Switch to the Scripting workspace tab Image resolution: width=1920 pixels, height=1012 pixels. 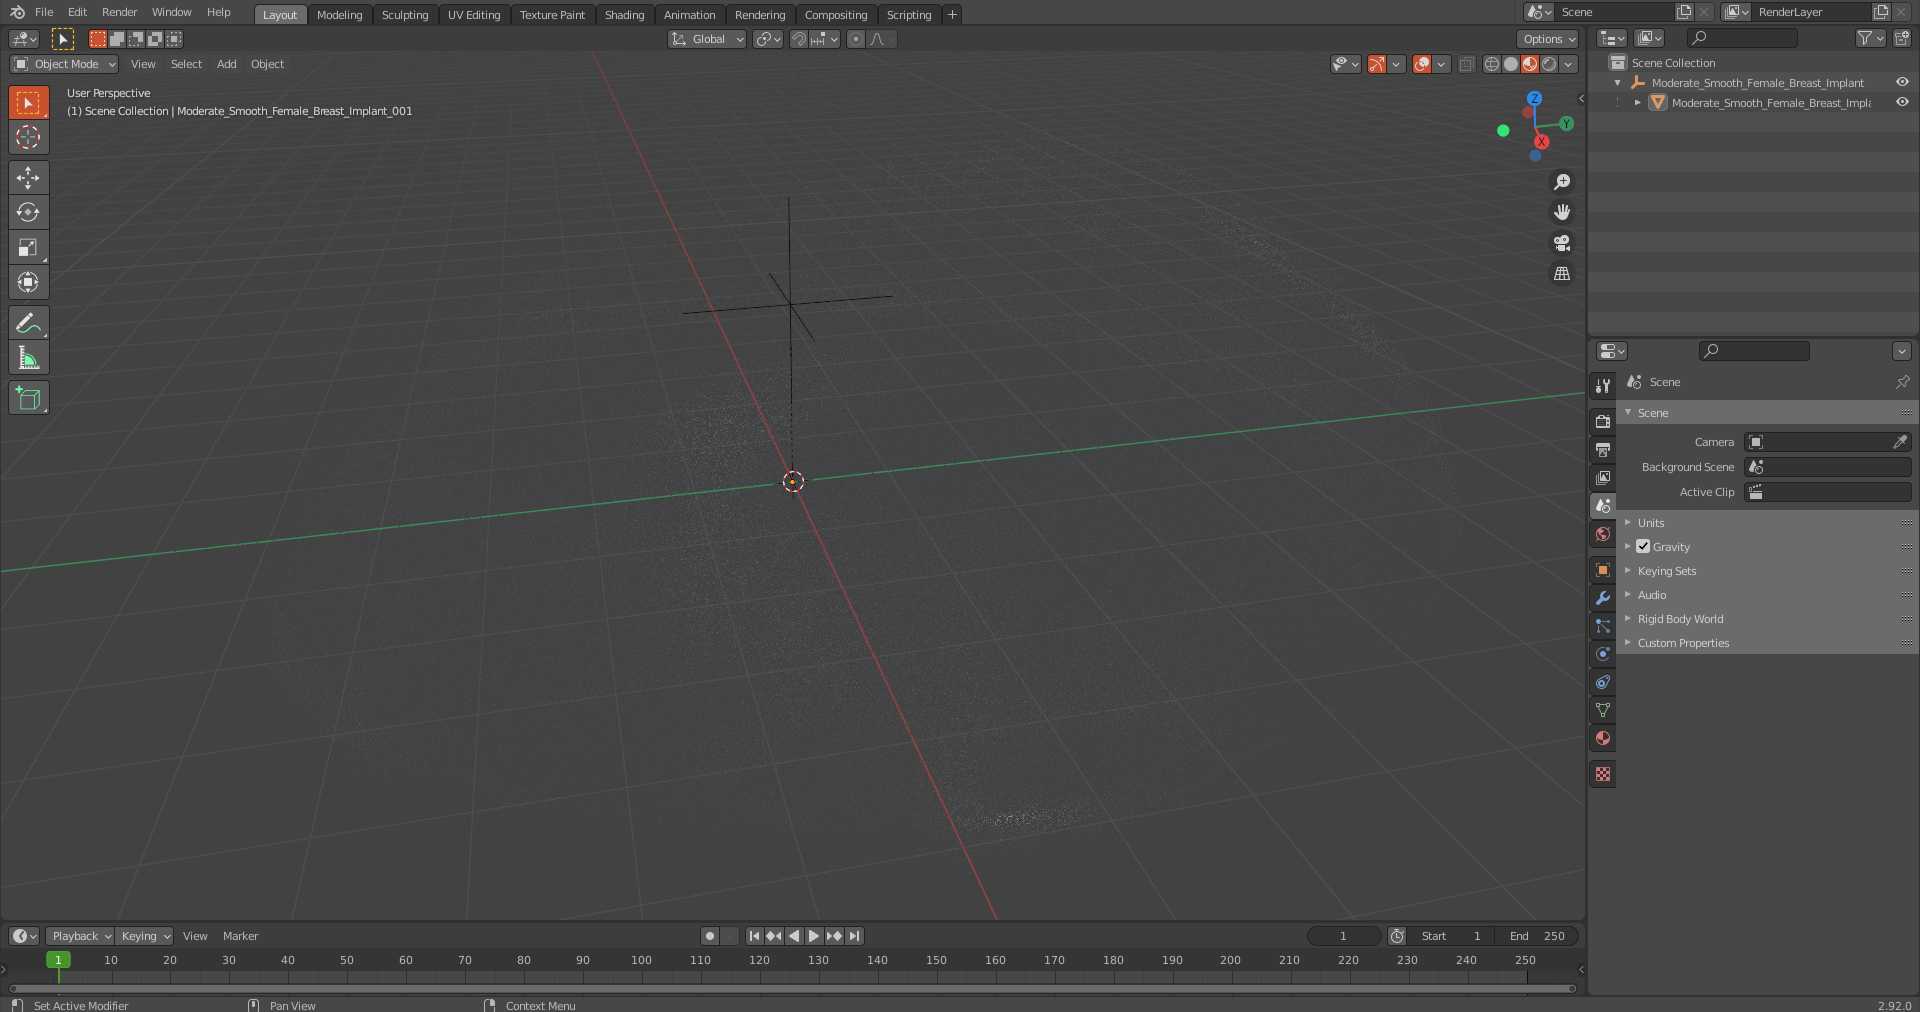(x=909, y=15)
